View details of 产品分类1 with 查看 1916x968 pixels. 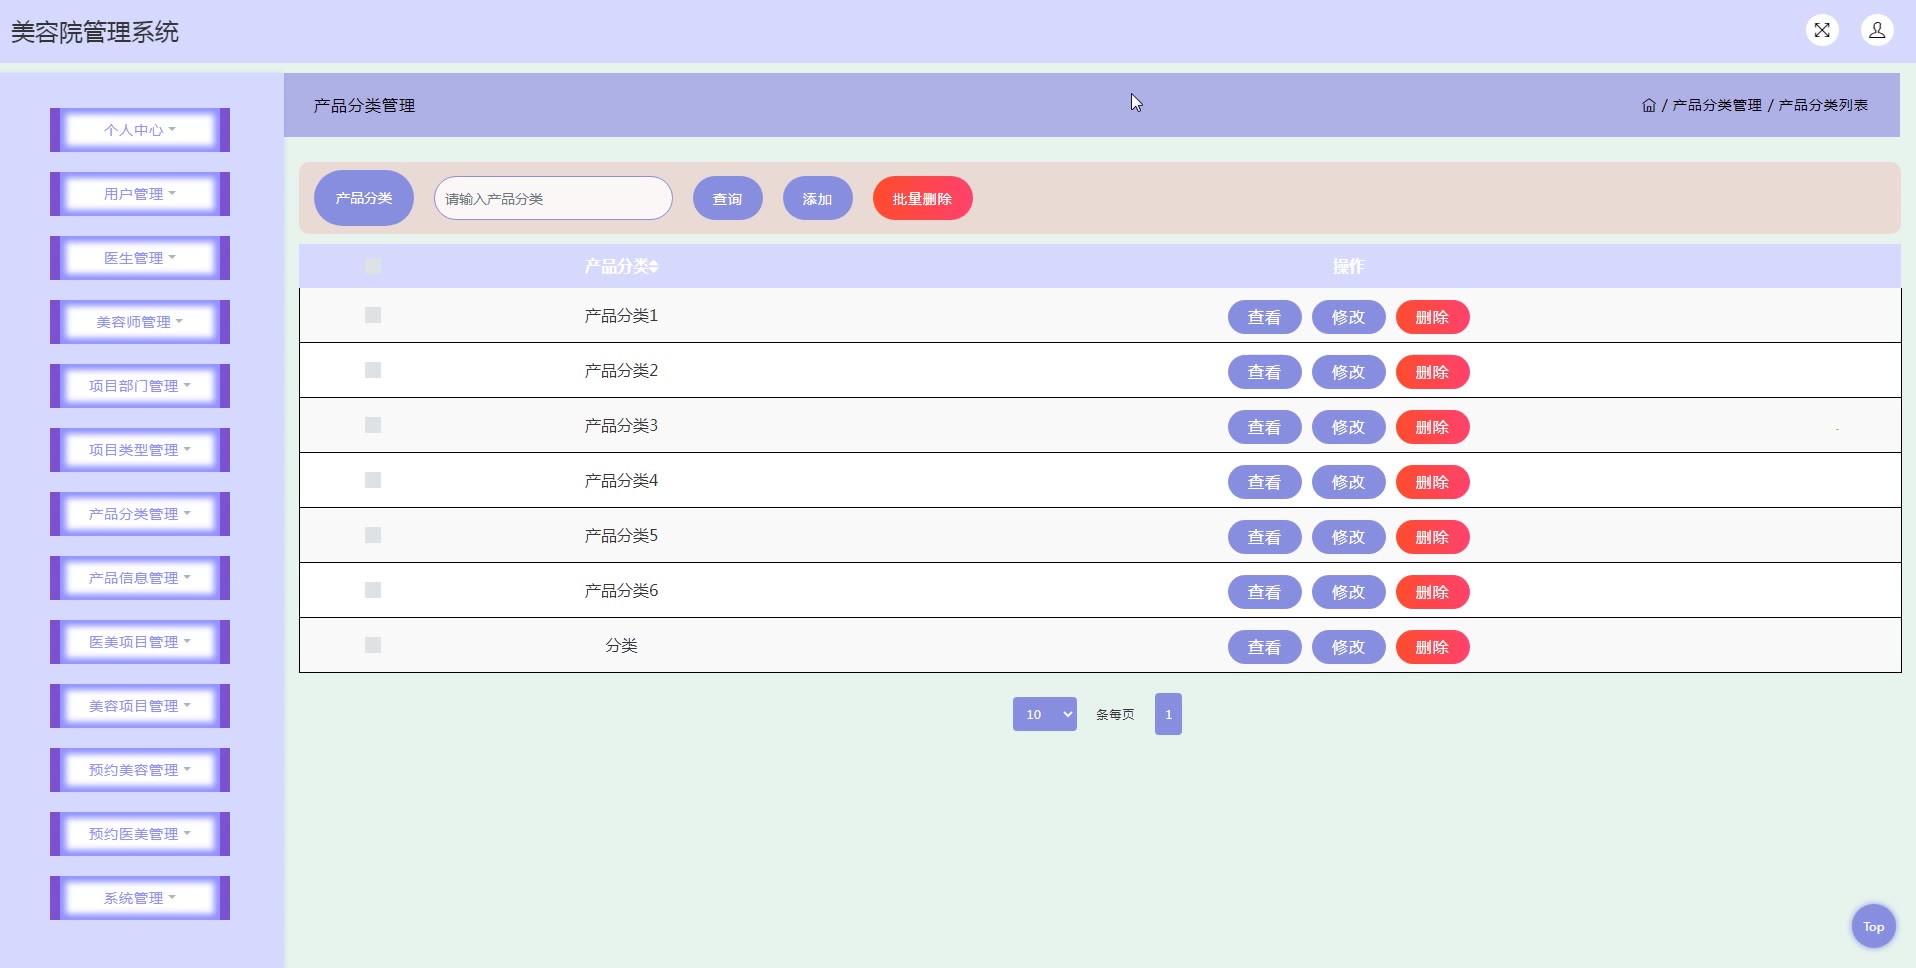1265,317
